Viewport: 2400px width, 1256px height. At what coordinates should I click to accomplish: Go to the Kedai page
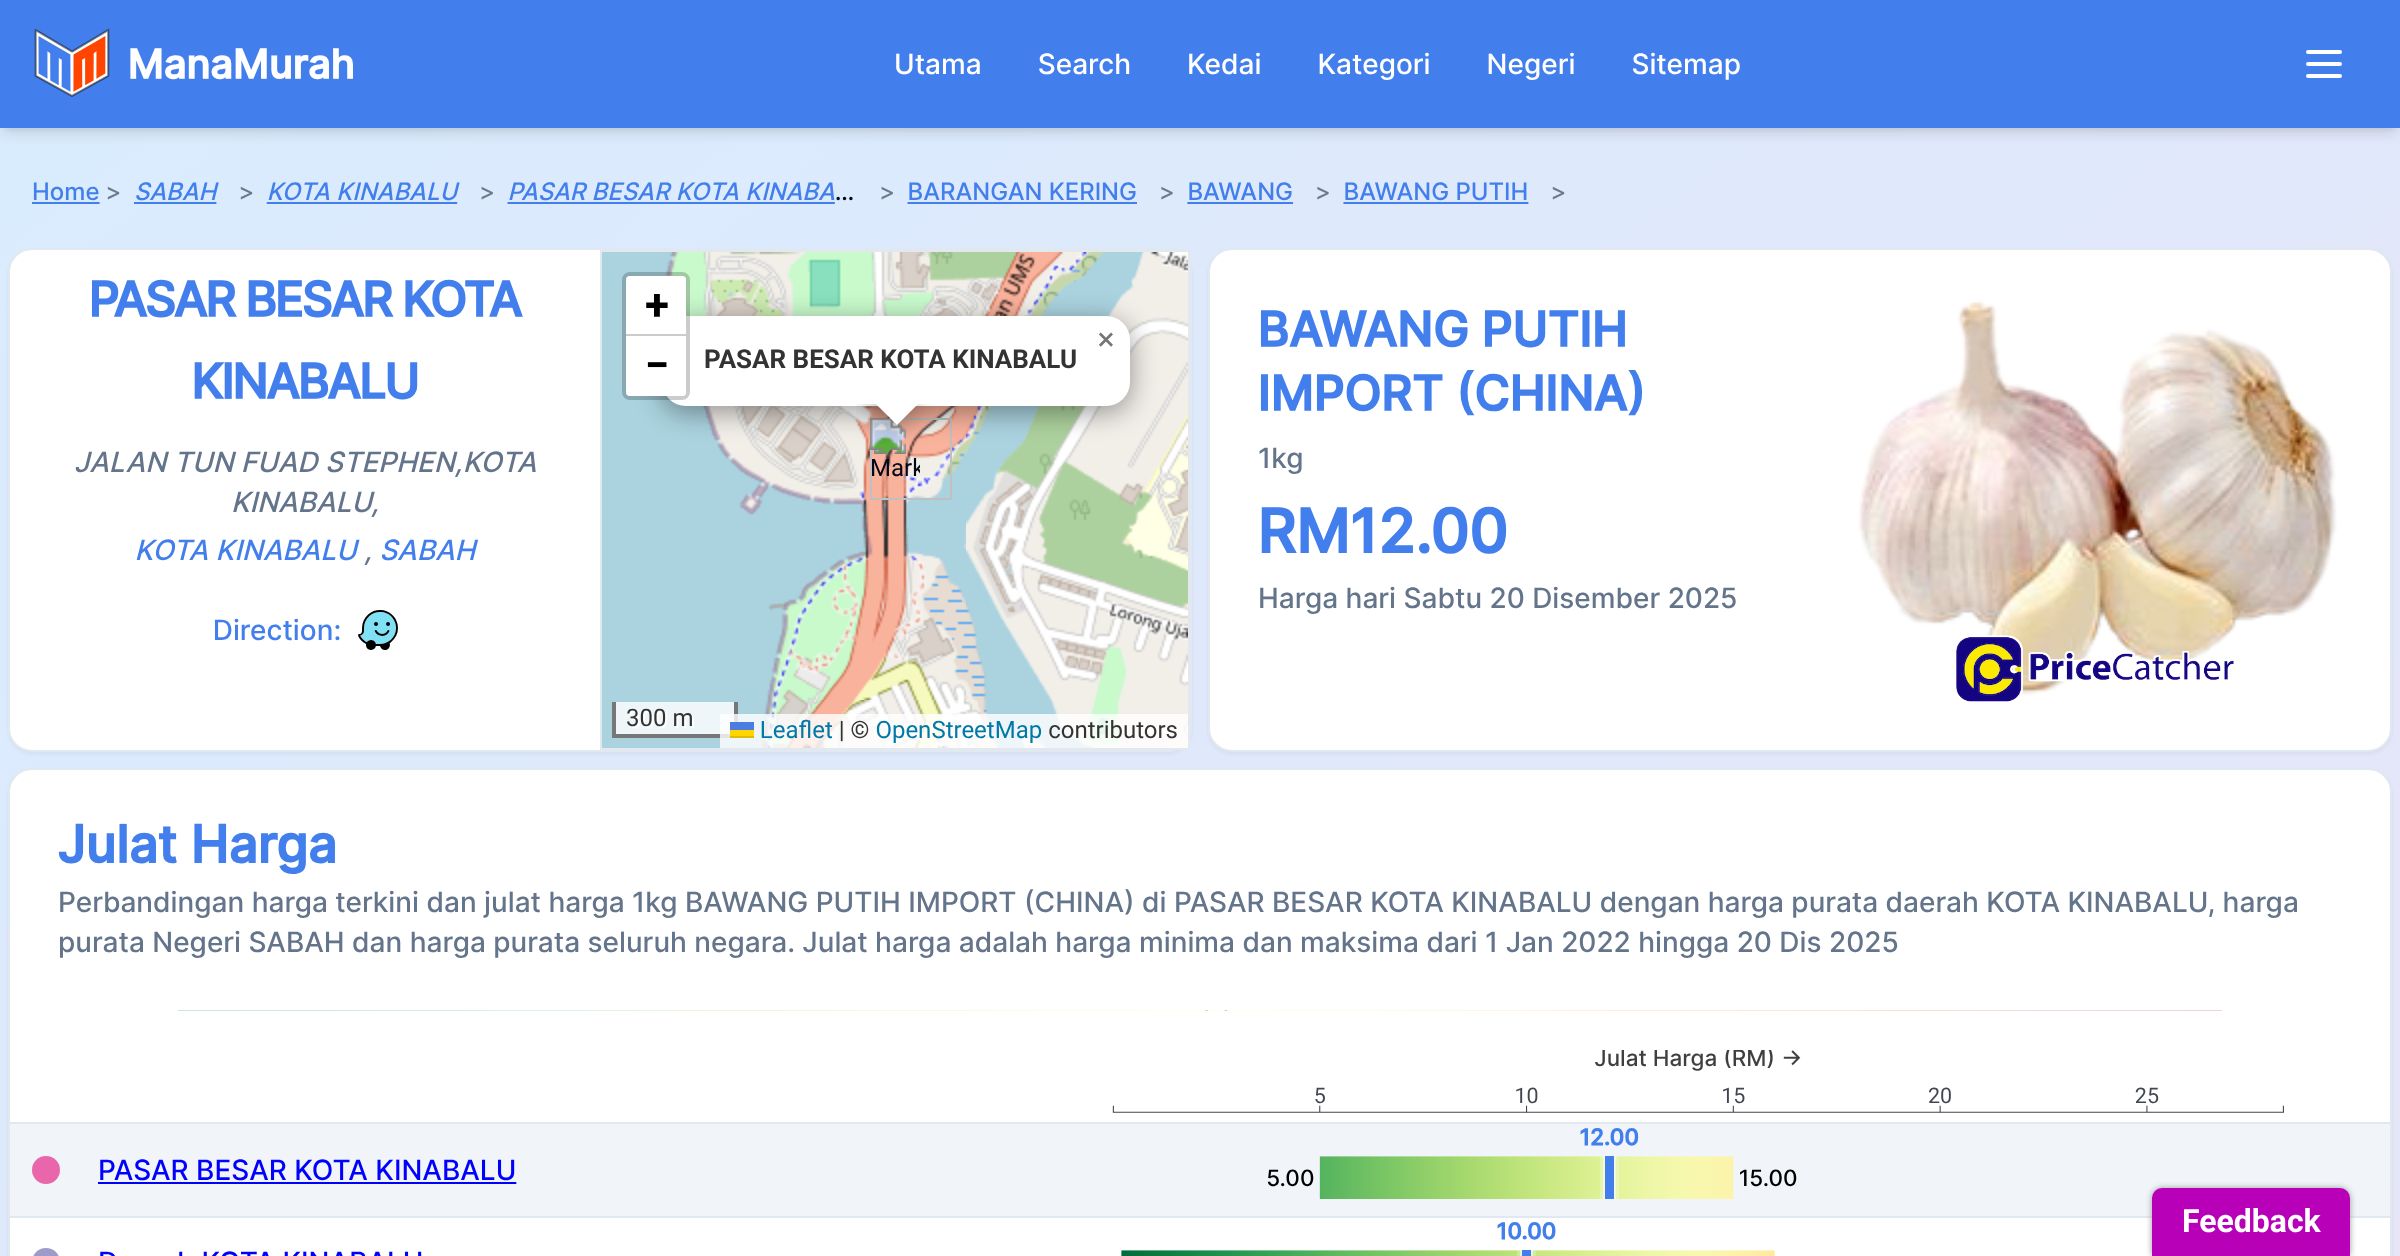pos(1223,64)
